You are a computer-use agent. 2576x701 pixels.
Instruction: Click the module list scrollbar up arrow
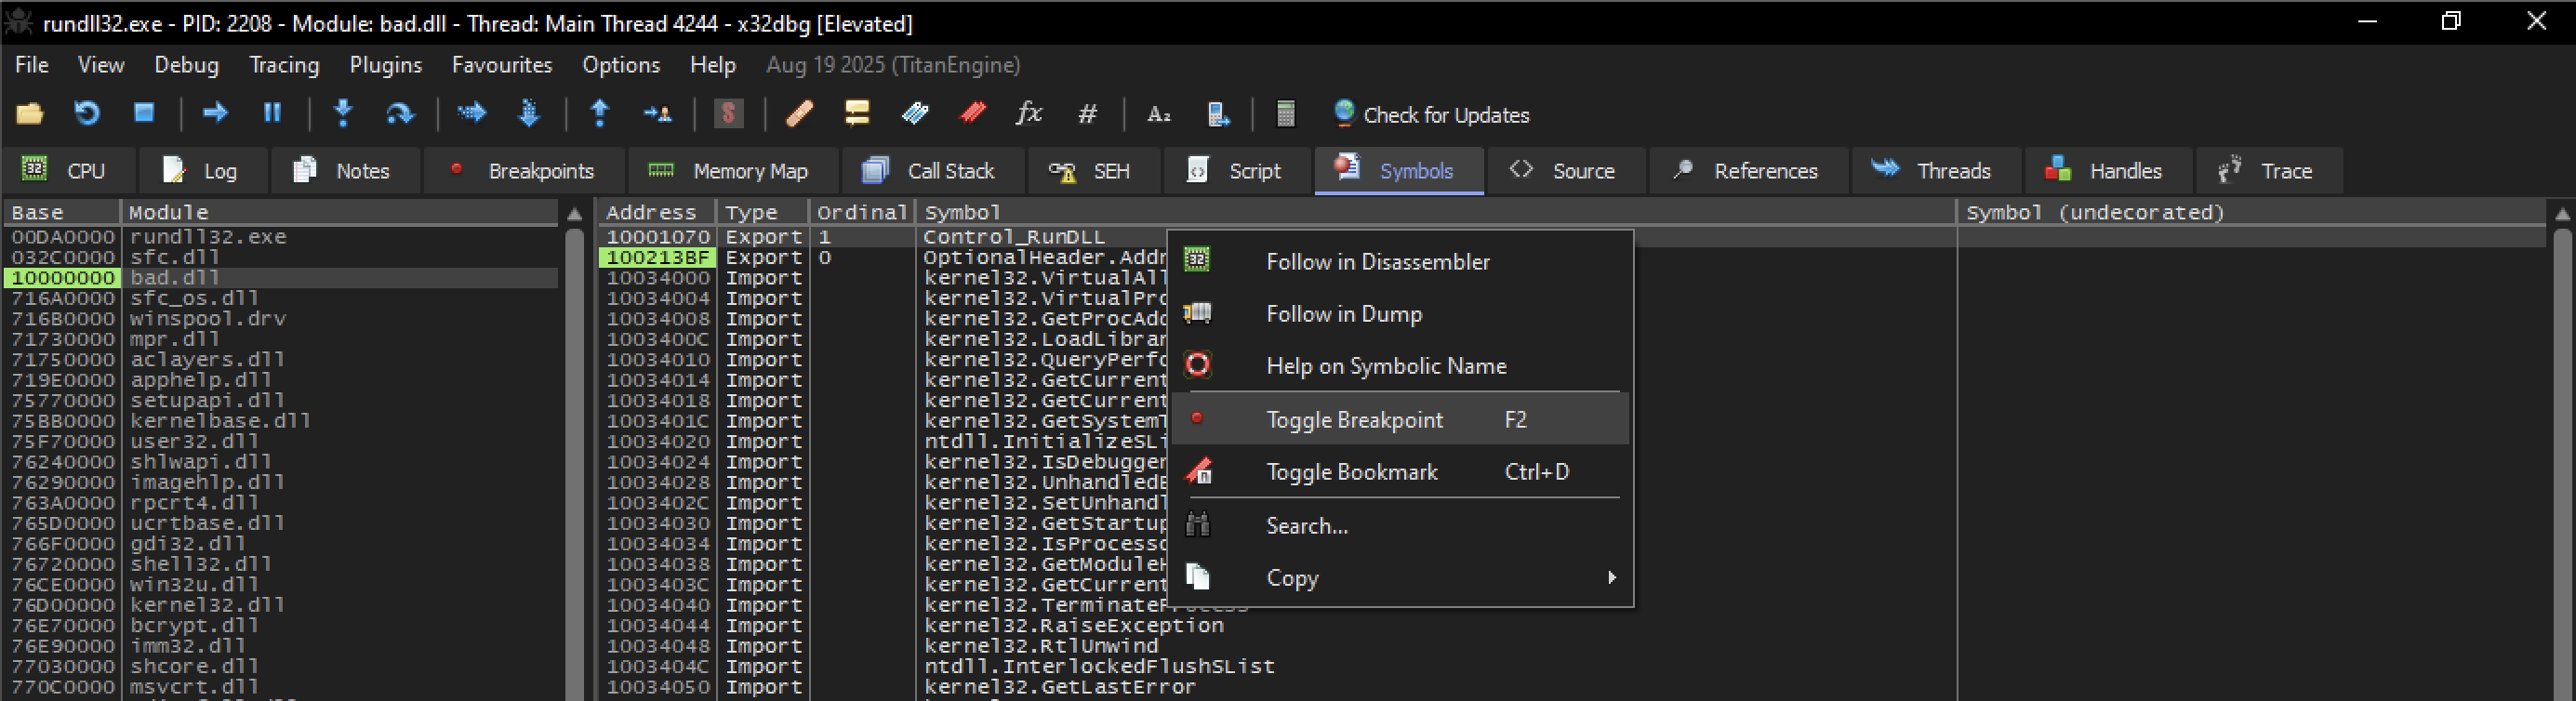[x=574, y=214]
